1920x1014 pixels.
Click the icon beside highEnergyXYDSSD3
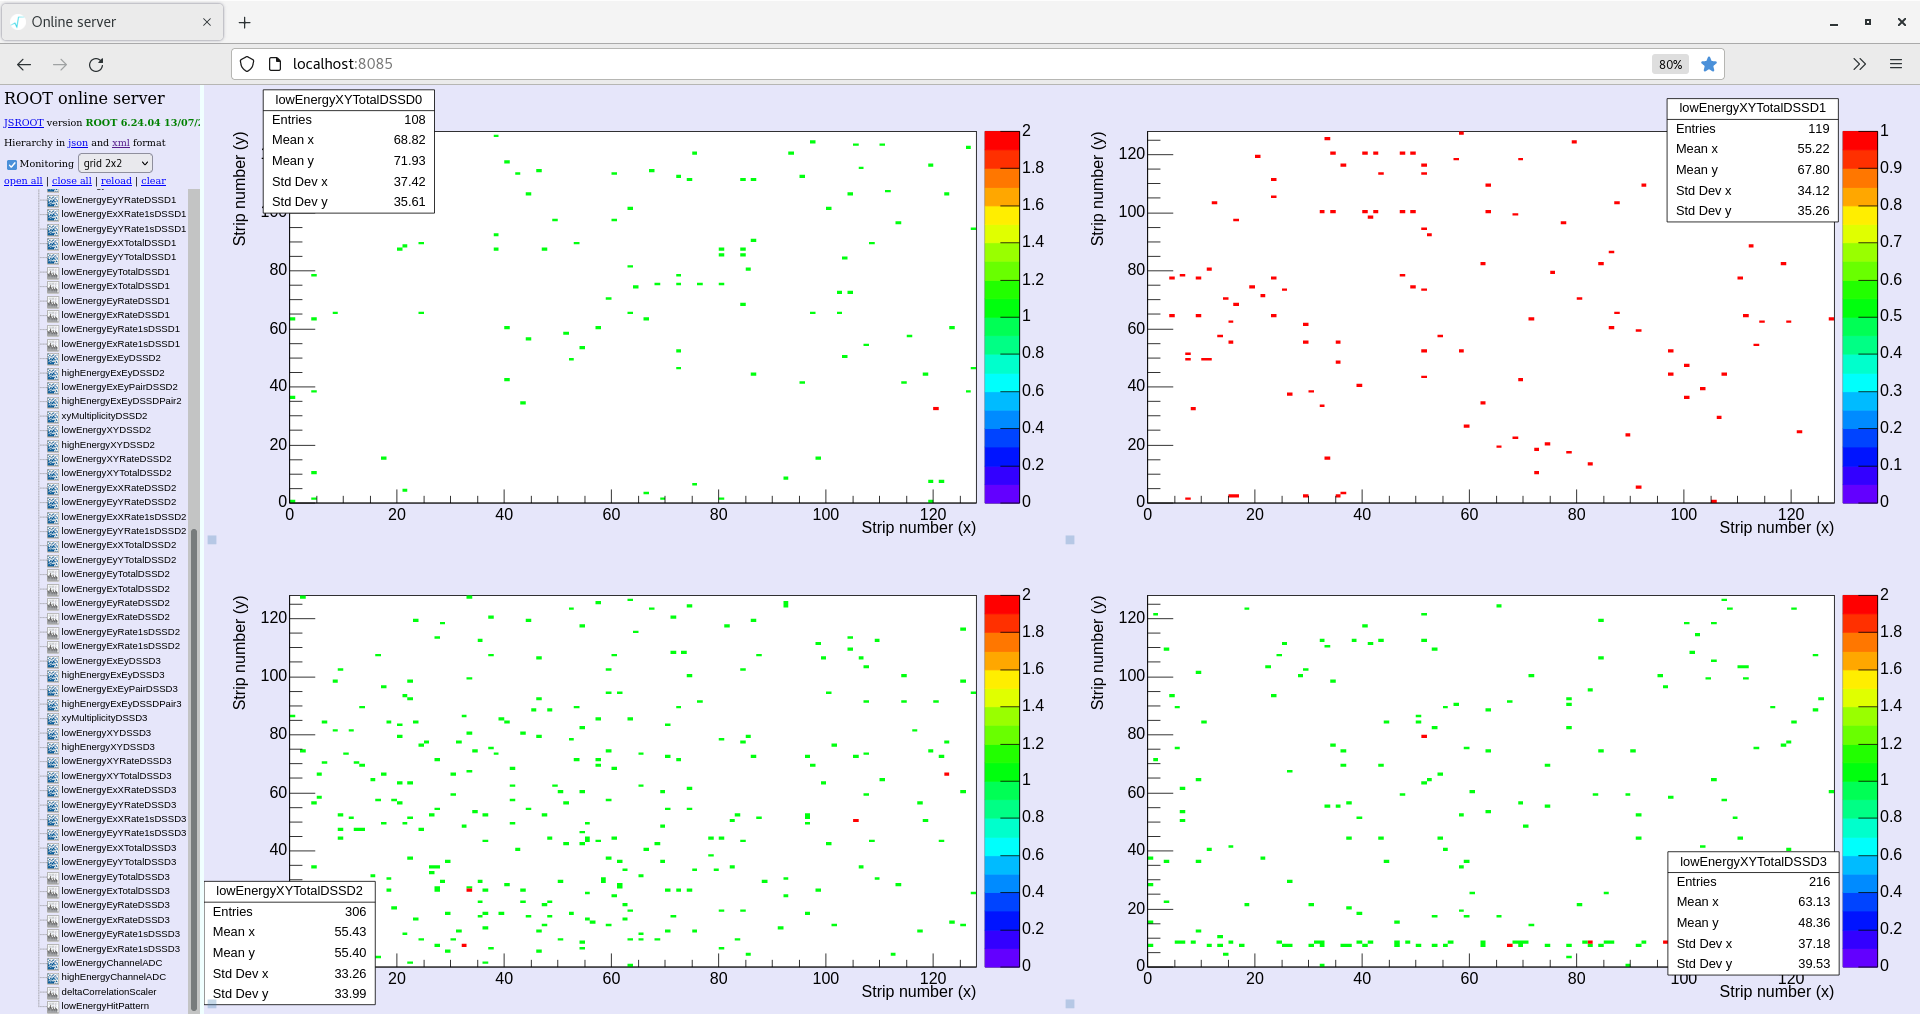tap(53, 747)
